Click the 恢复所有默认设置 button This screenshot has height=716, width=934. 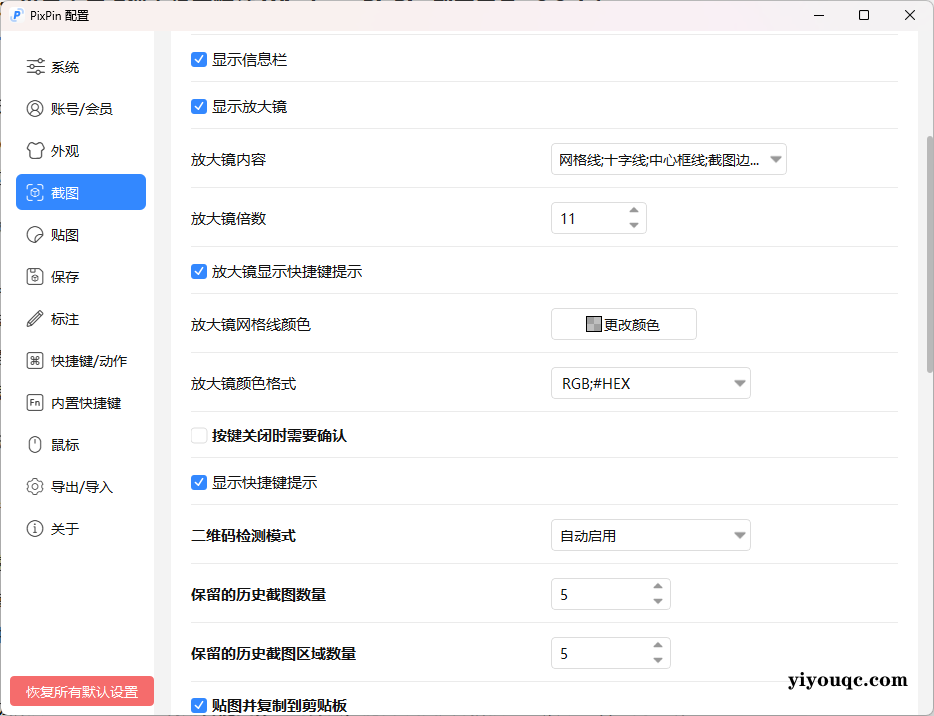click(80, 690)
